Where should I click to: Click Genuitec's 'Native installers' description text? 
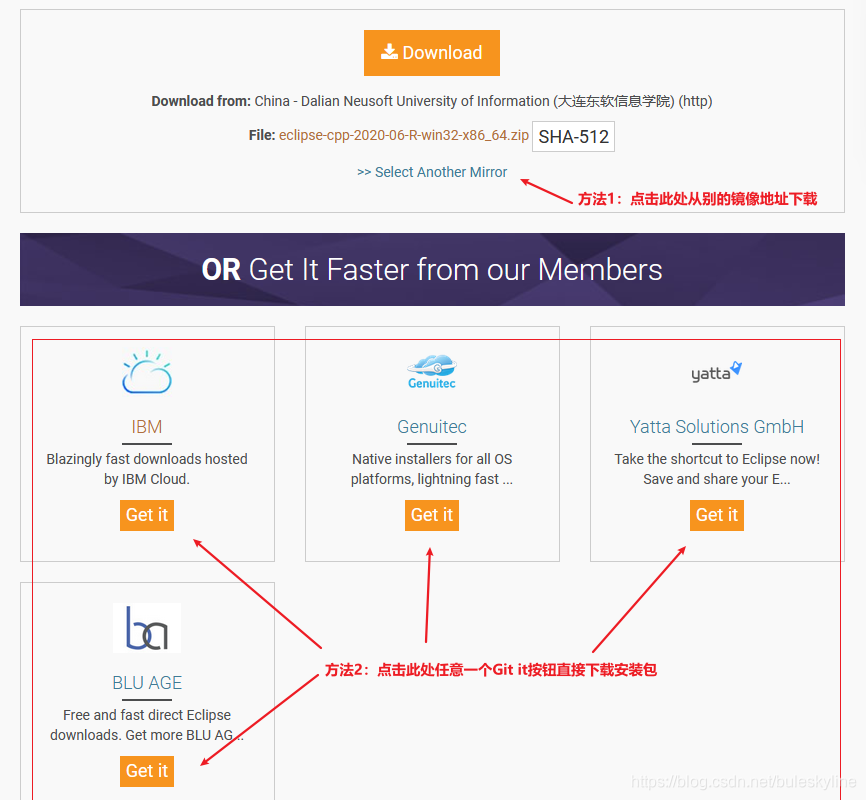[x=432, y=469]
